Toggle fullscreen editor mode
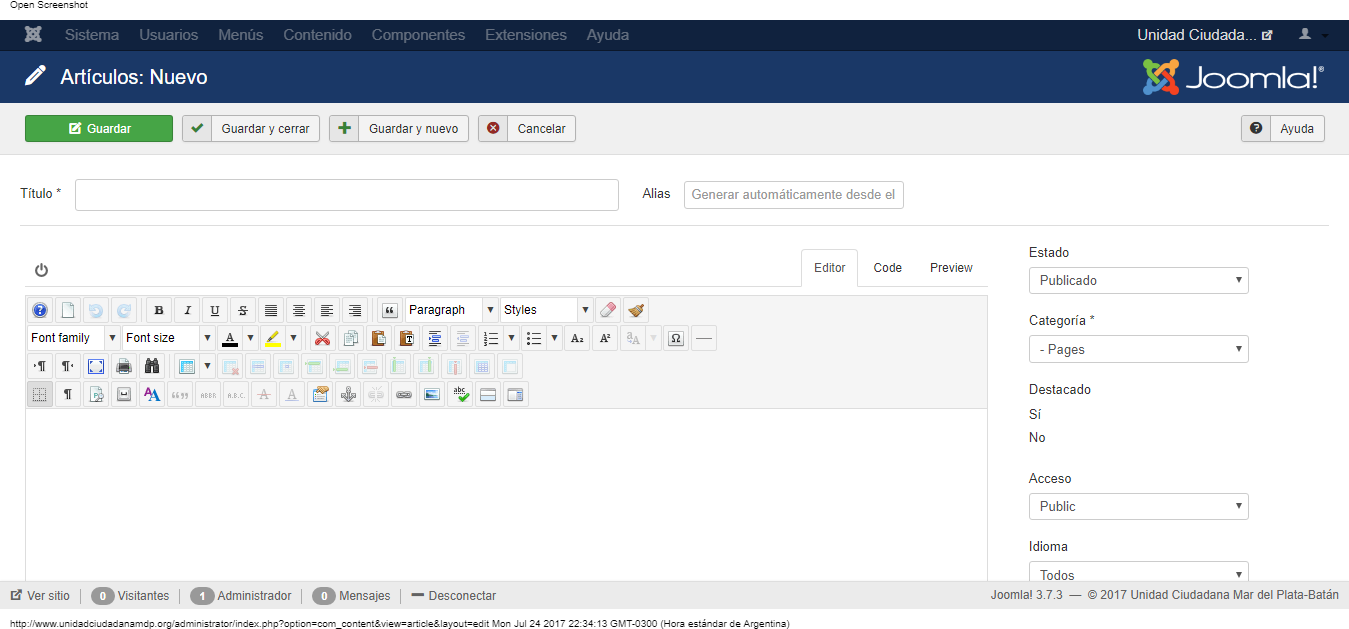The width and height of the screenshot is (1349, 629). tap(96, 366)
